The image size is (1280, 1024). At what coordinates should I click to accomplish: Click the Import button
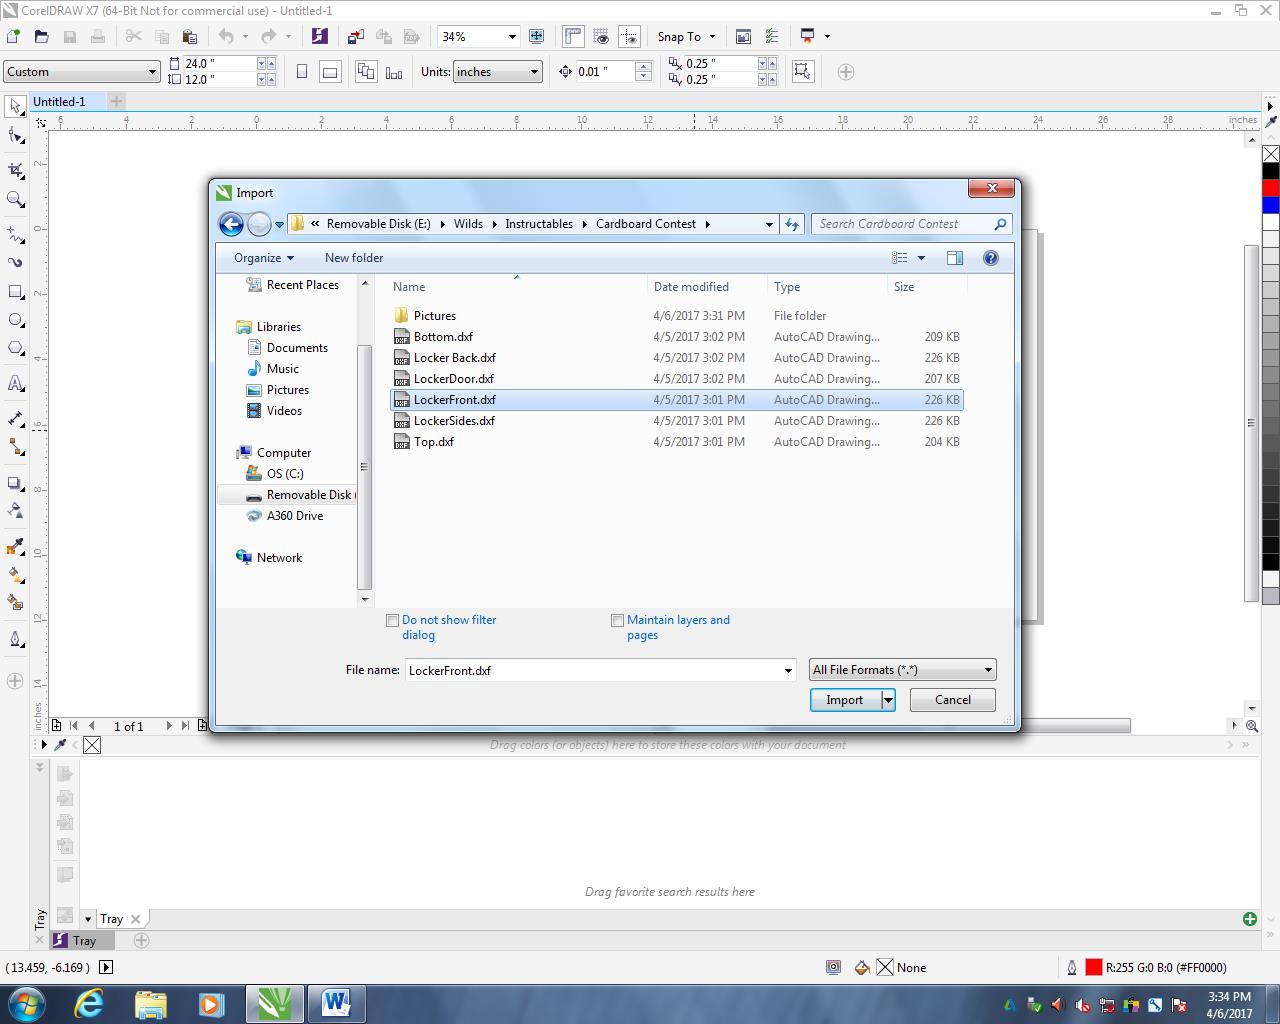click(x=845, y=700)
